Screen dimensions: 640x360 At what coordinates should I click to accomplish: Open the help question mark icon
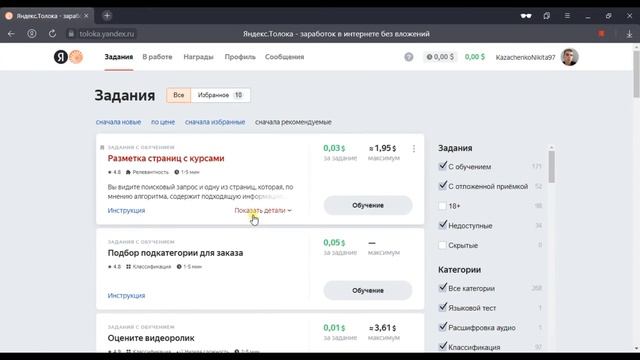pos(409,57)
